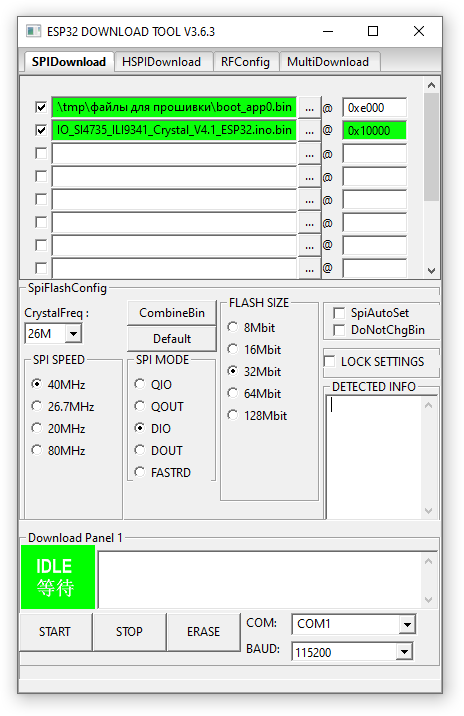Open the BAUD rate dropdown
The width and height of the screenshot is (464, 716).
click(x=404, y=652)
